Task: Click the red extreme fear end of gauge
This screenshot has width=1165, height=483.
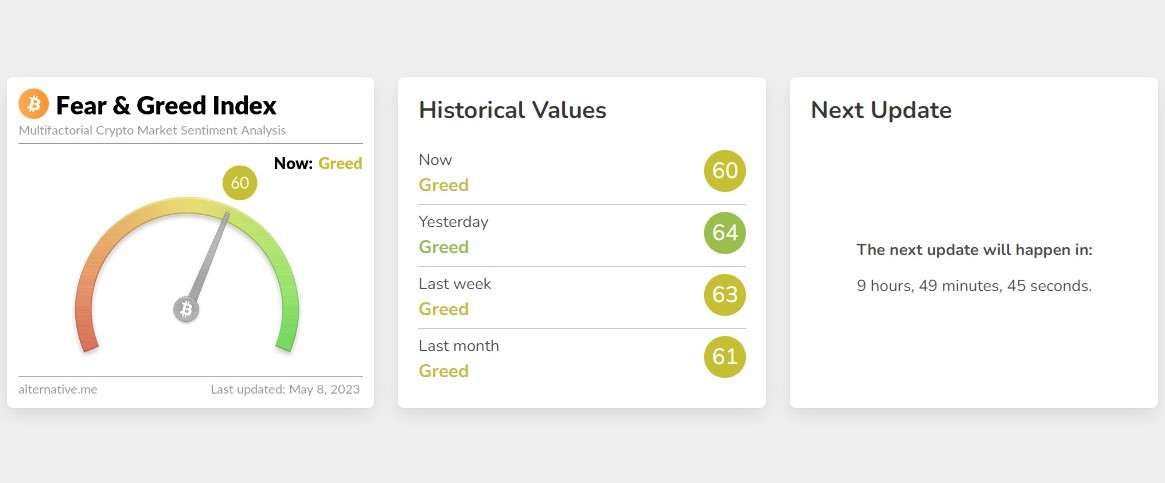Action: (87, 339)
